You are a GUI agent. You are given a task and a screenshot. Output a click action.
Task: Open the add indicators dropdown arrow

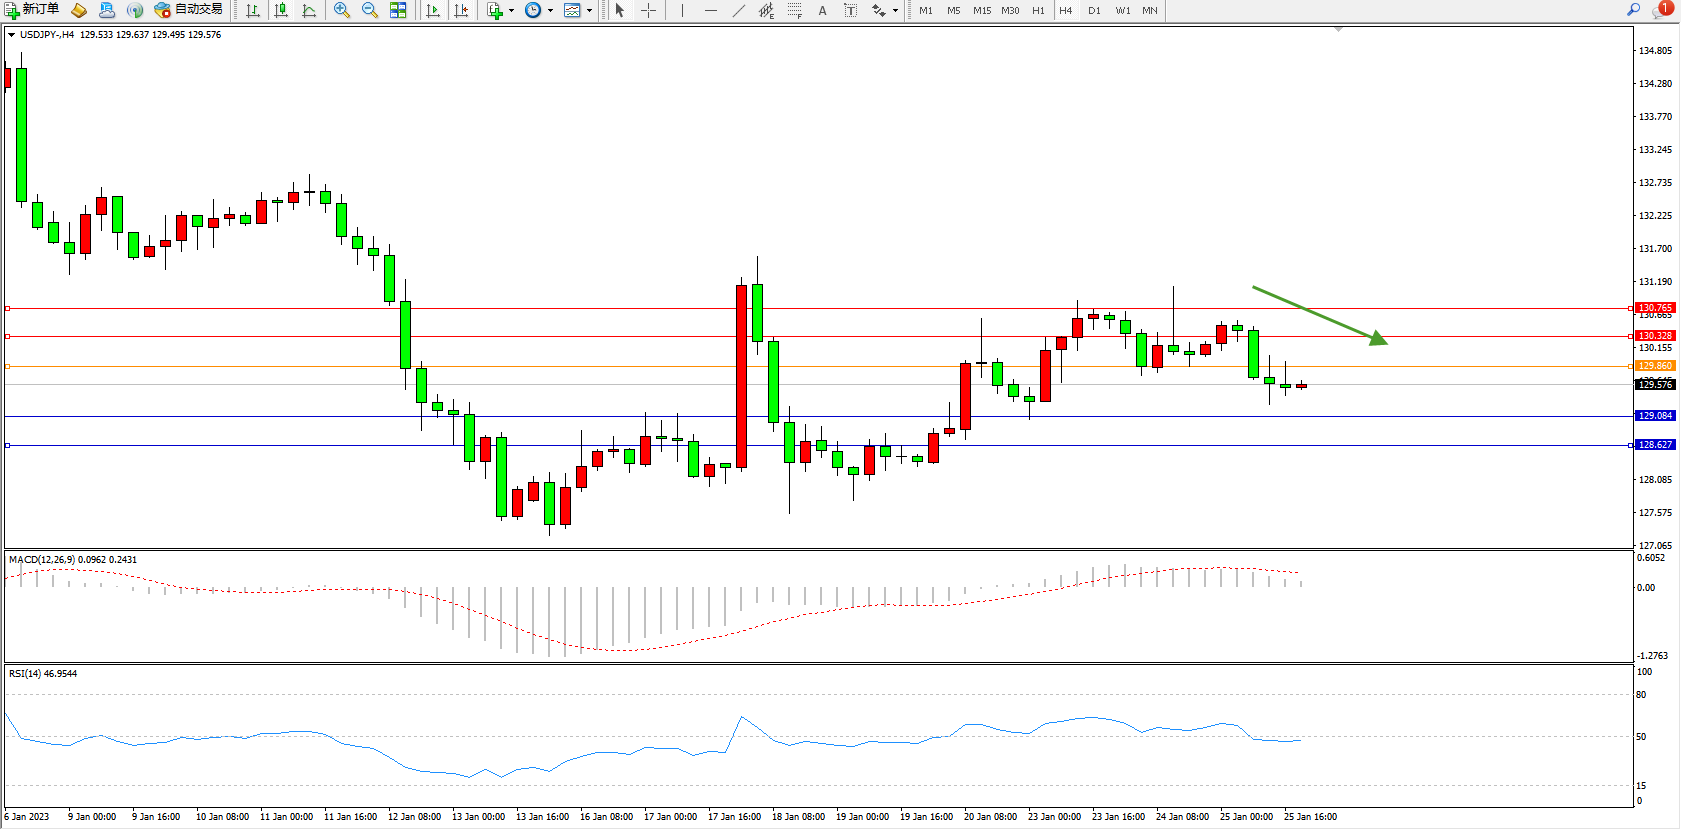[x=511, y=11]
